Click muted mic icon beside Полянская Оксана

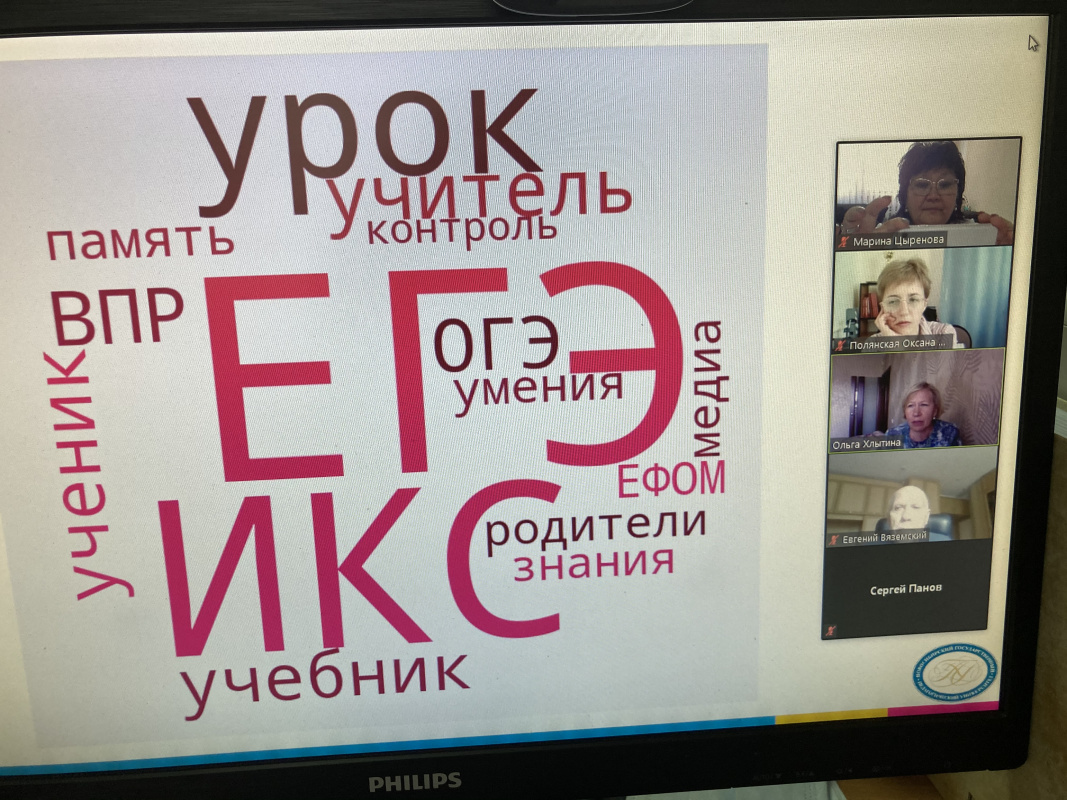click(x=840, y=345)
